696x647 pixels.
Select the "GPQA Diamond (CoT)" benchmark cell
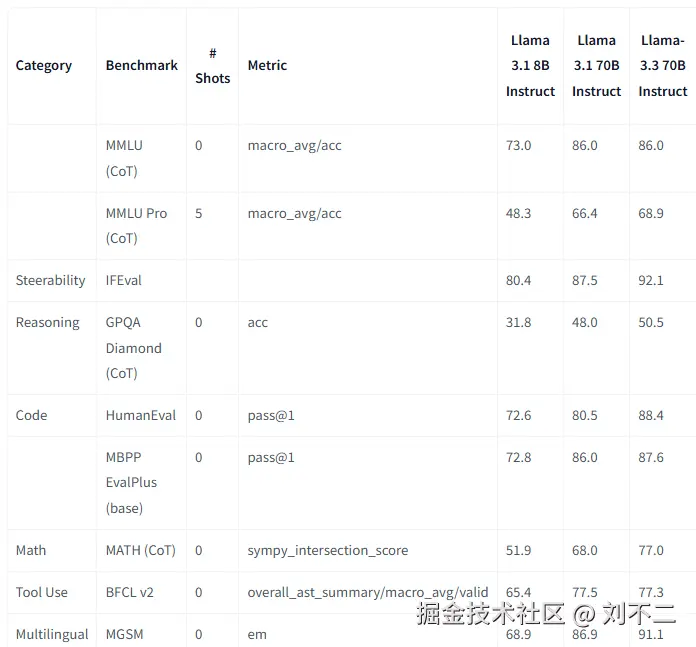(x=134, y=348)
